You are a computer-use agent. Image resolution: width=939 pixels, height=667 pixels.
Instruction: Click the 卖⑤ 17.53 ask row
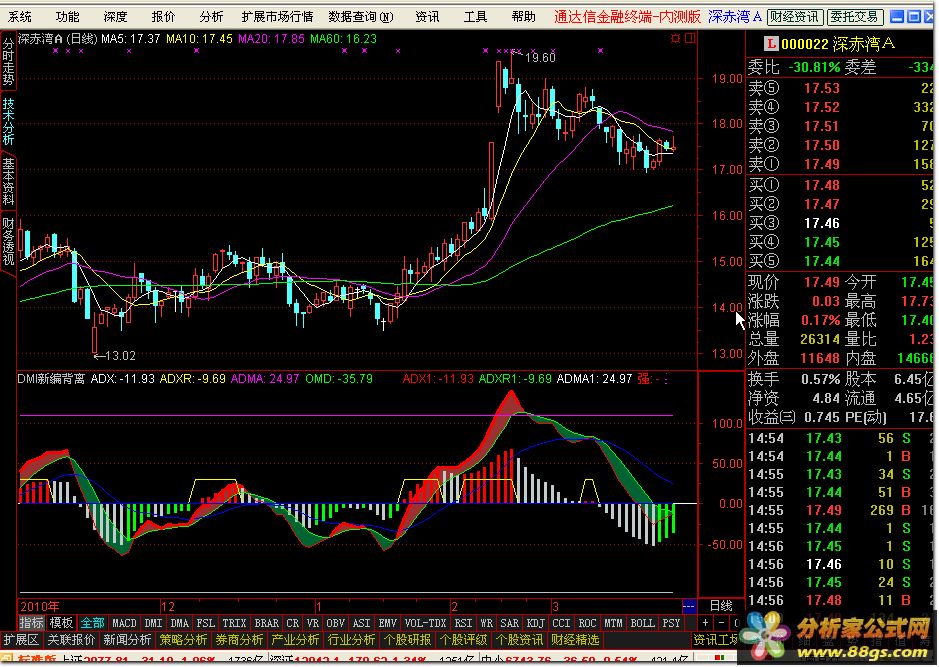click(840, 88)
